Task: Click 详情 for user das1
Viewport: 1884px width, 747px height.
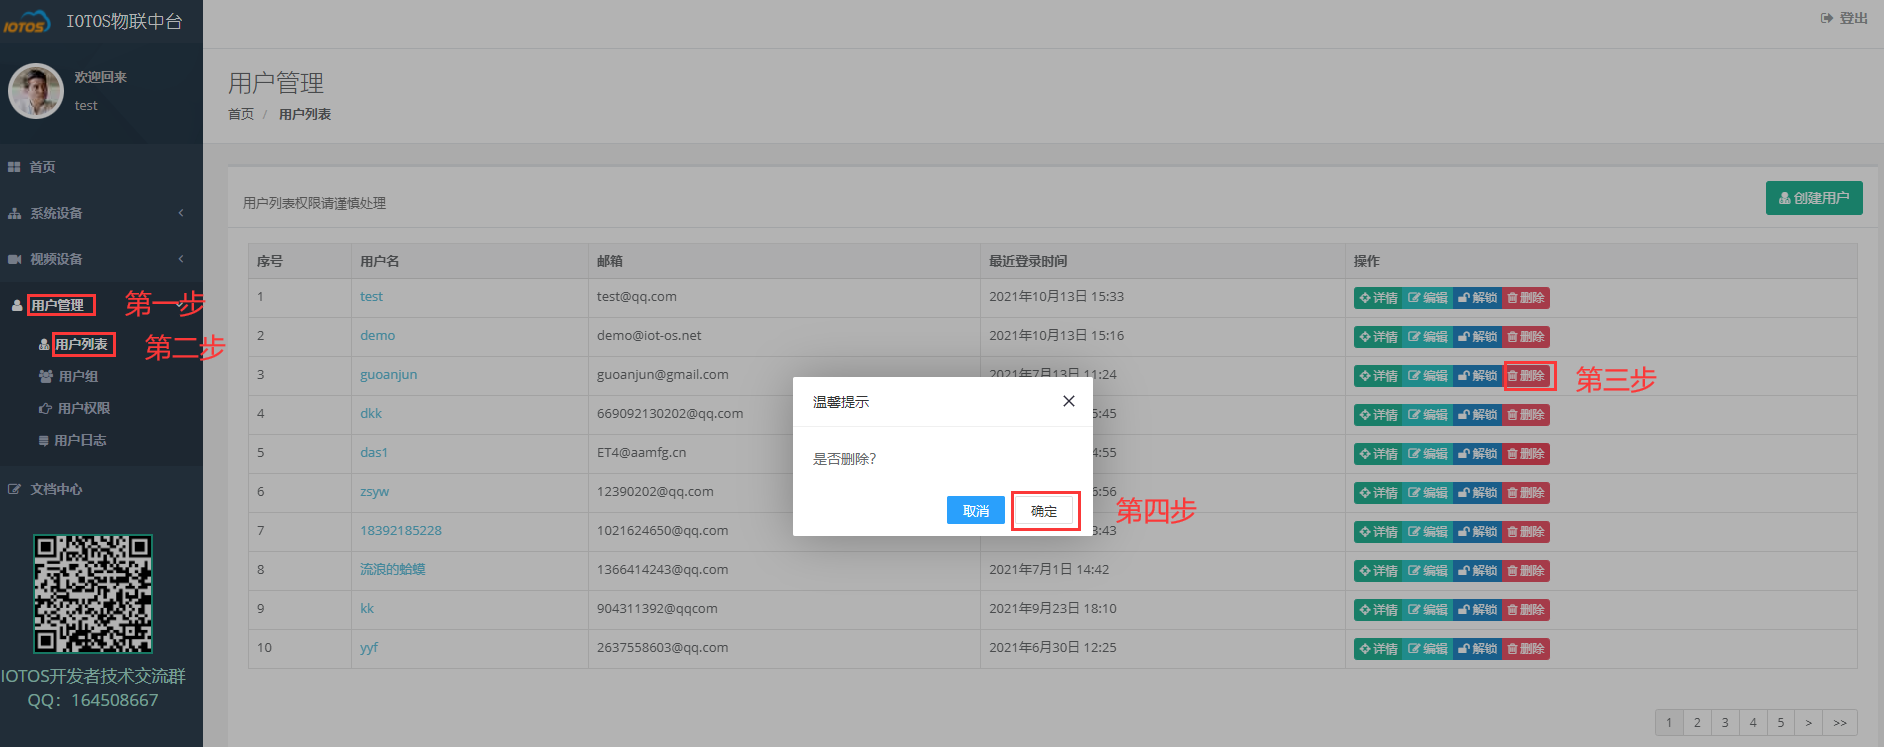Action: (1378, 454)
